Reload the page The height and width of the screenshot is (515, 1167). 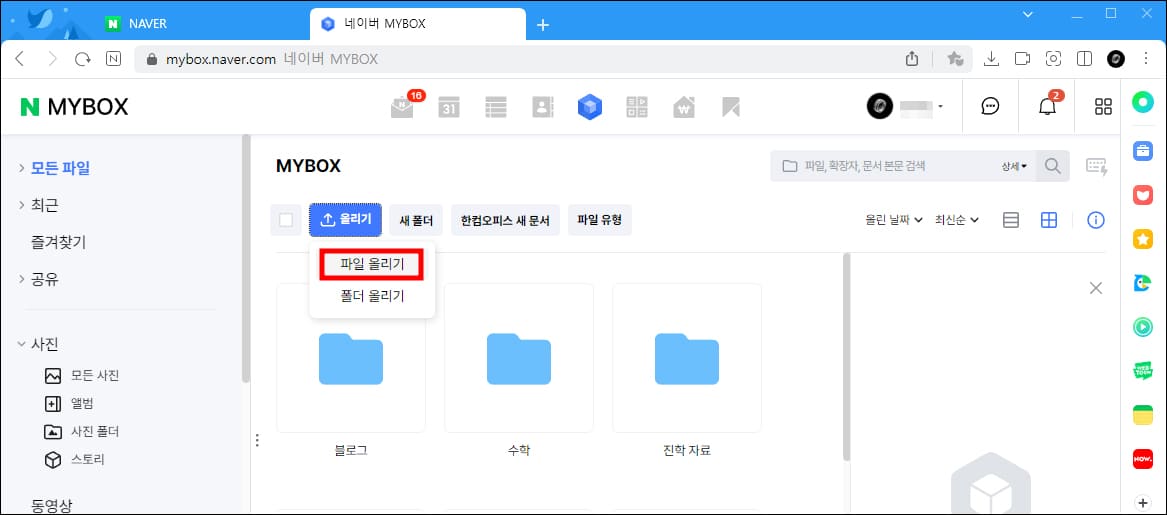[83, 59]
